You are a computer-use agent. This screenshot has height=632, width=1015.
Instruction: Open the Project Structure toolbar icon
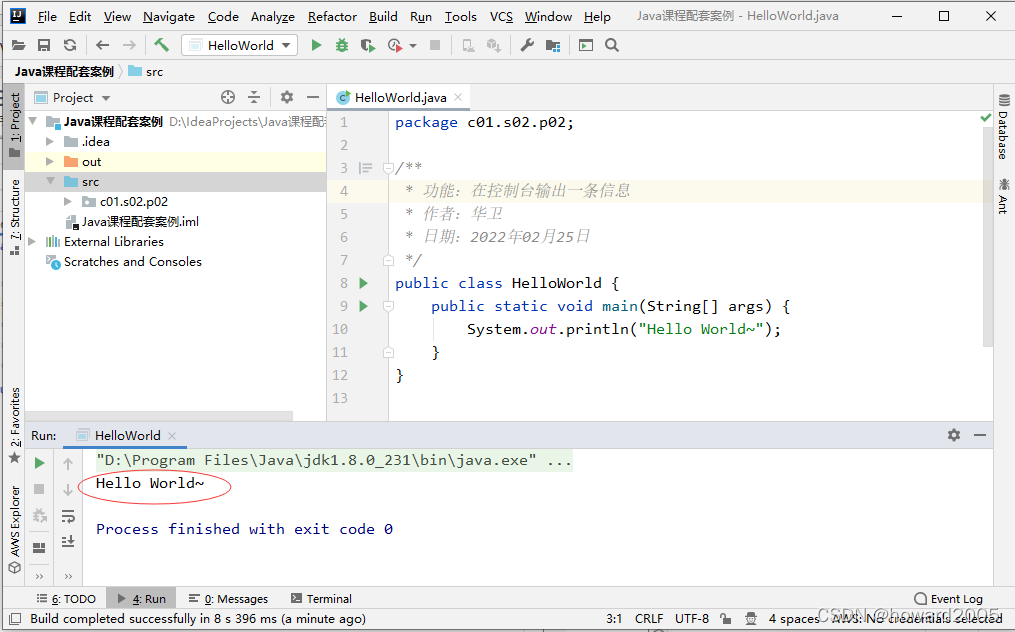[x=553, y=45]
